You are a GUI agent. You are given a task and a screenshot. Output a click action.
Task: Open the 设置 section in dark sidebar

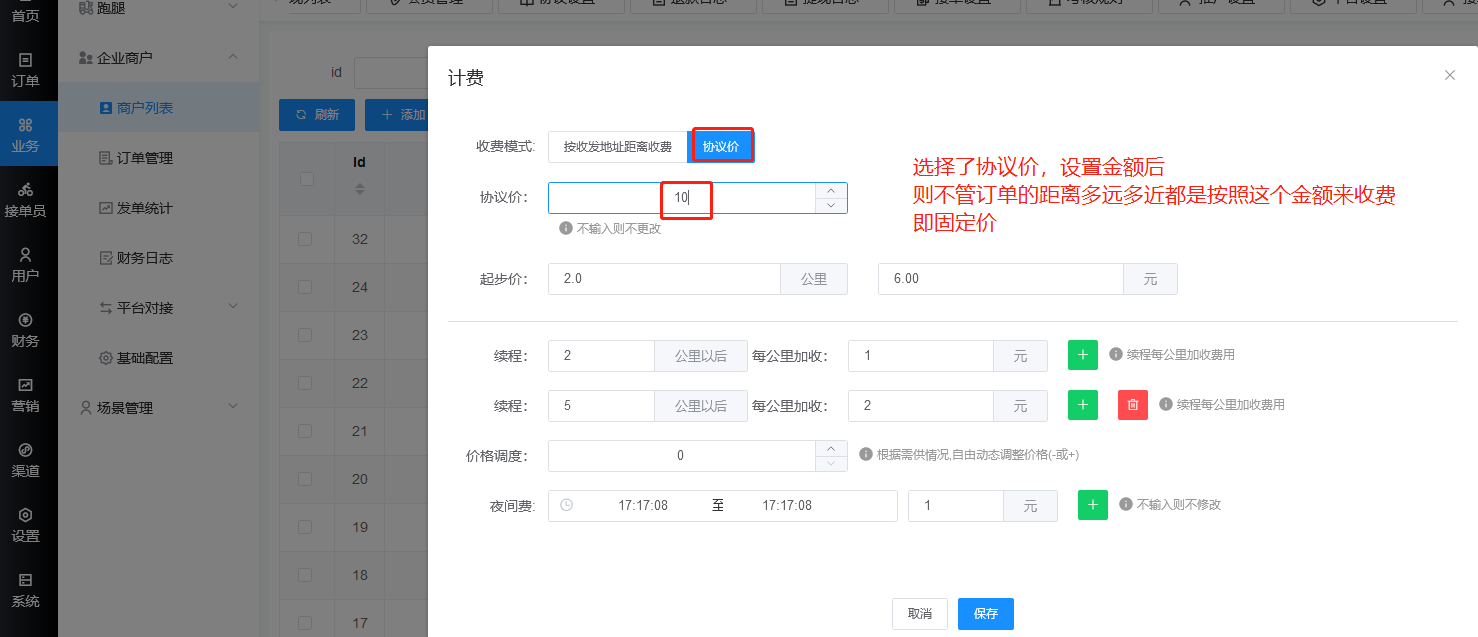click(x=28, y=525)
